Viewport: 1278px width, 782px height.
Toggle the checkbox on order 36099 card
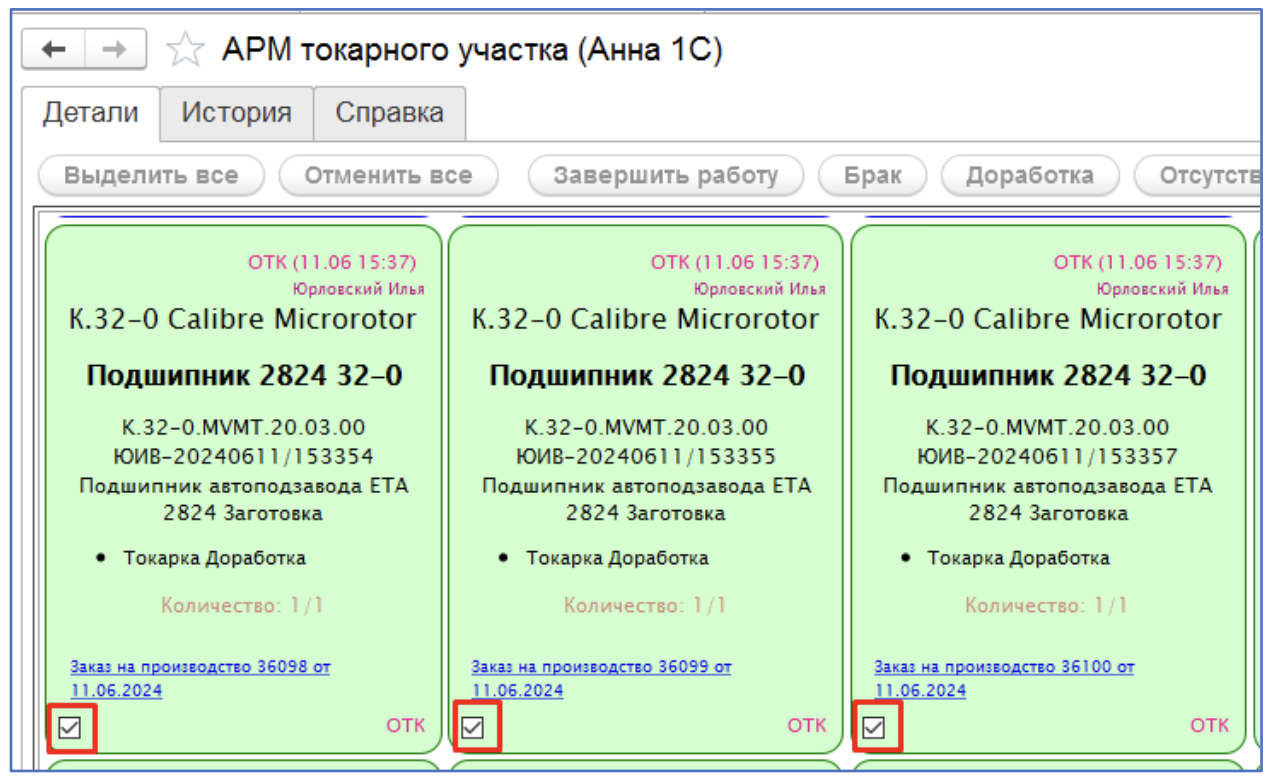tap(472, 727)
